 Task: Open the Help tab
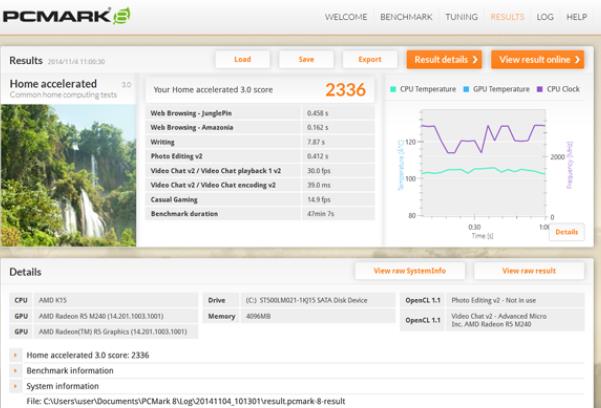(x=577, y=17)
